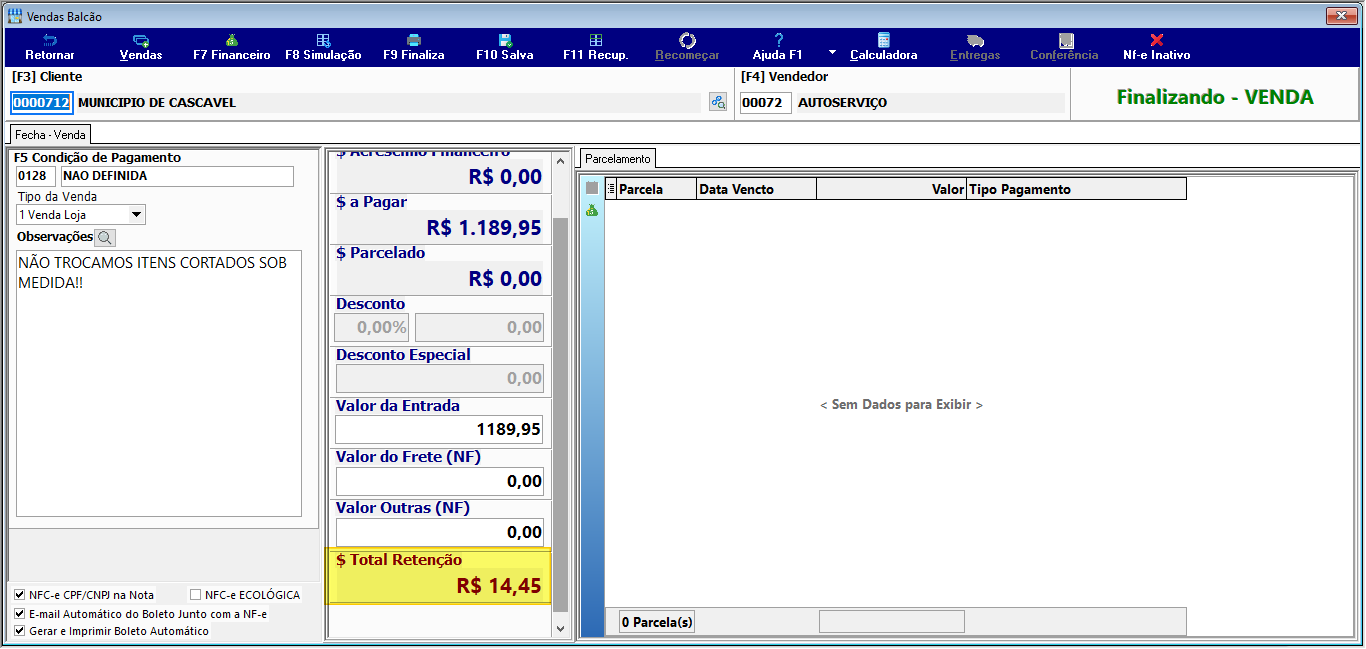Open the Calculadora tool

[884, 47]
